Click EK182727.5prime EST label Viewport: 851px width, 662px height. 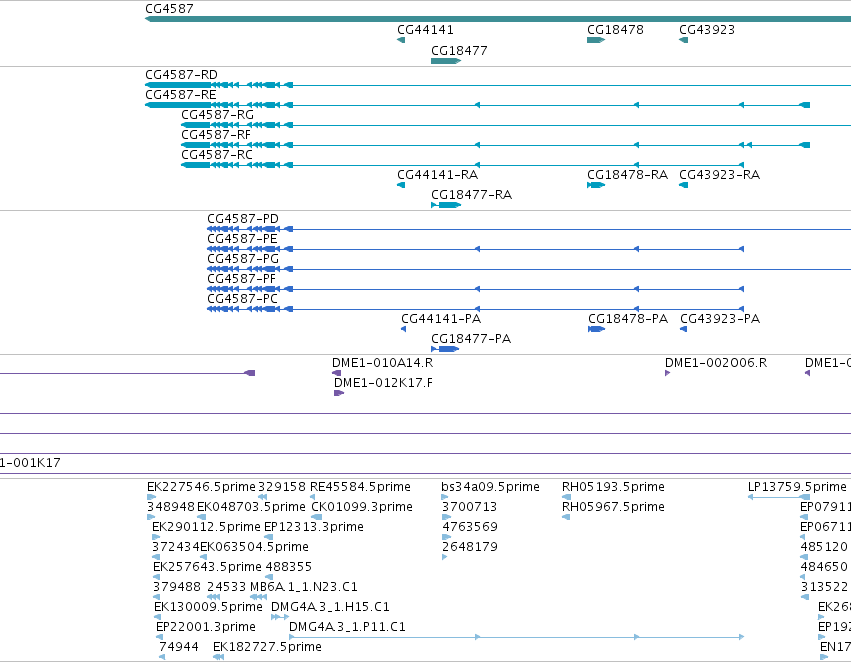(x=268, y=647)
